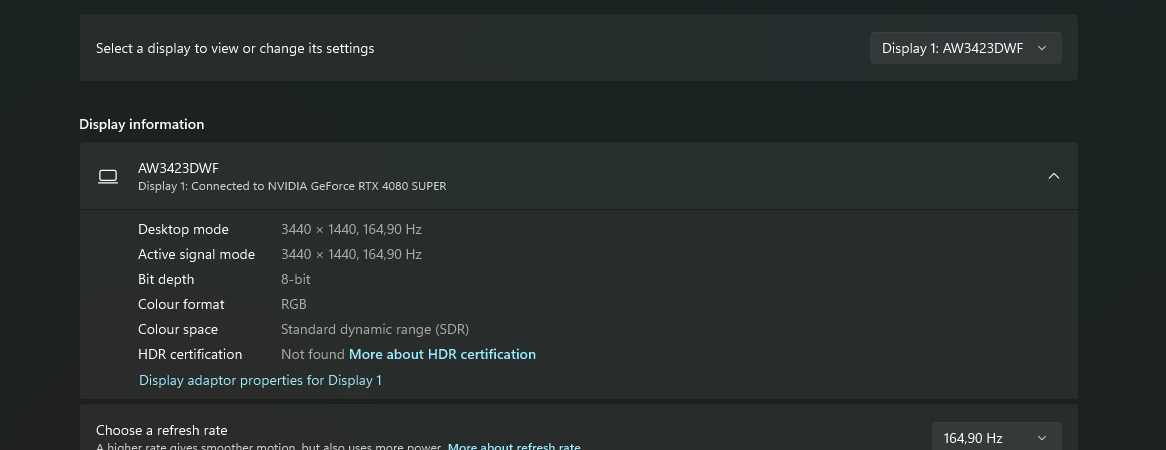
Task: Click the chevron arrow in display selector
Action: [1042, 48]
